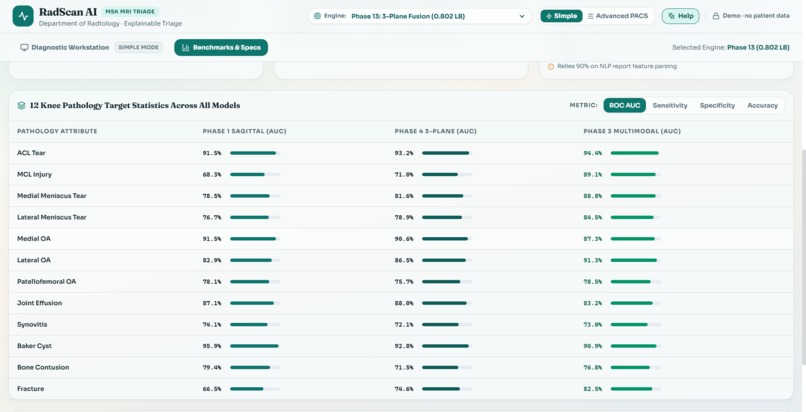806x412 pixels.
Task: Click the 87.1% Joint Effusion Phase 1 value
Action: tap(212, 303)
